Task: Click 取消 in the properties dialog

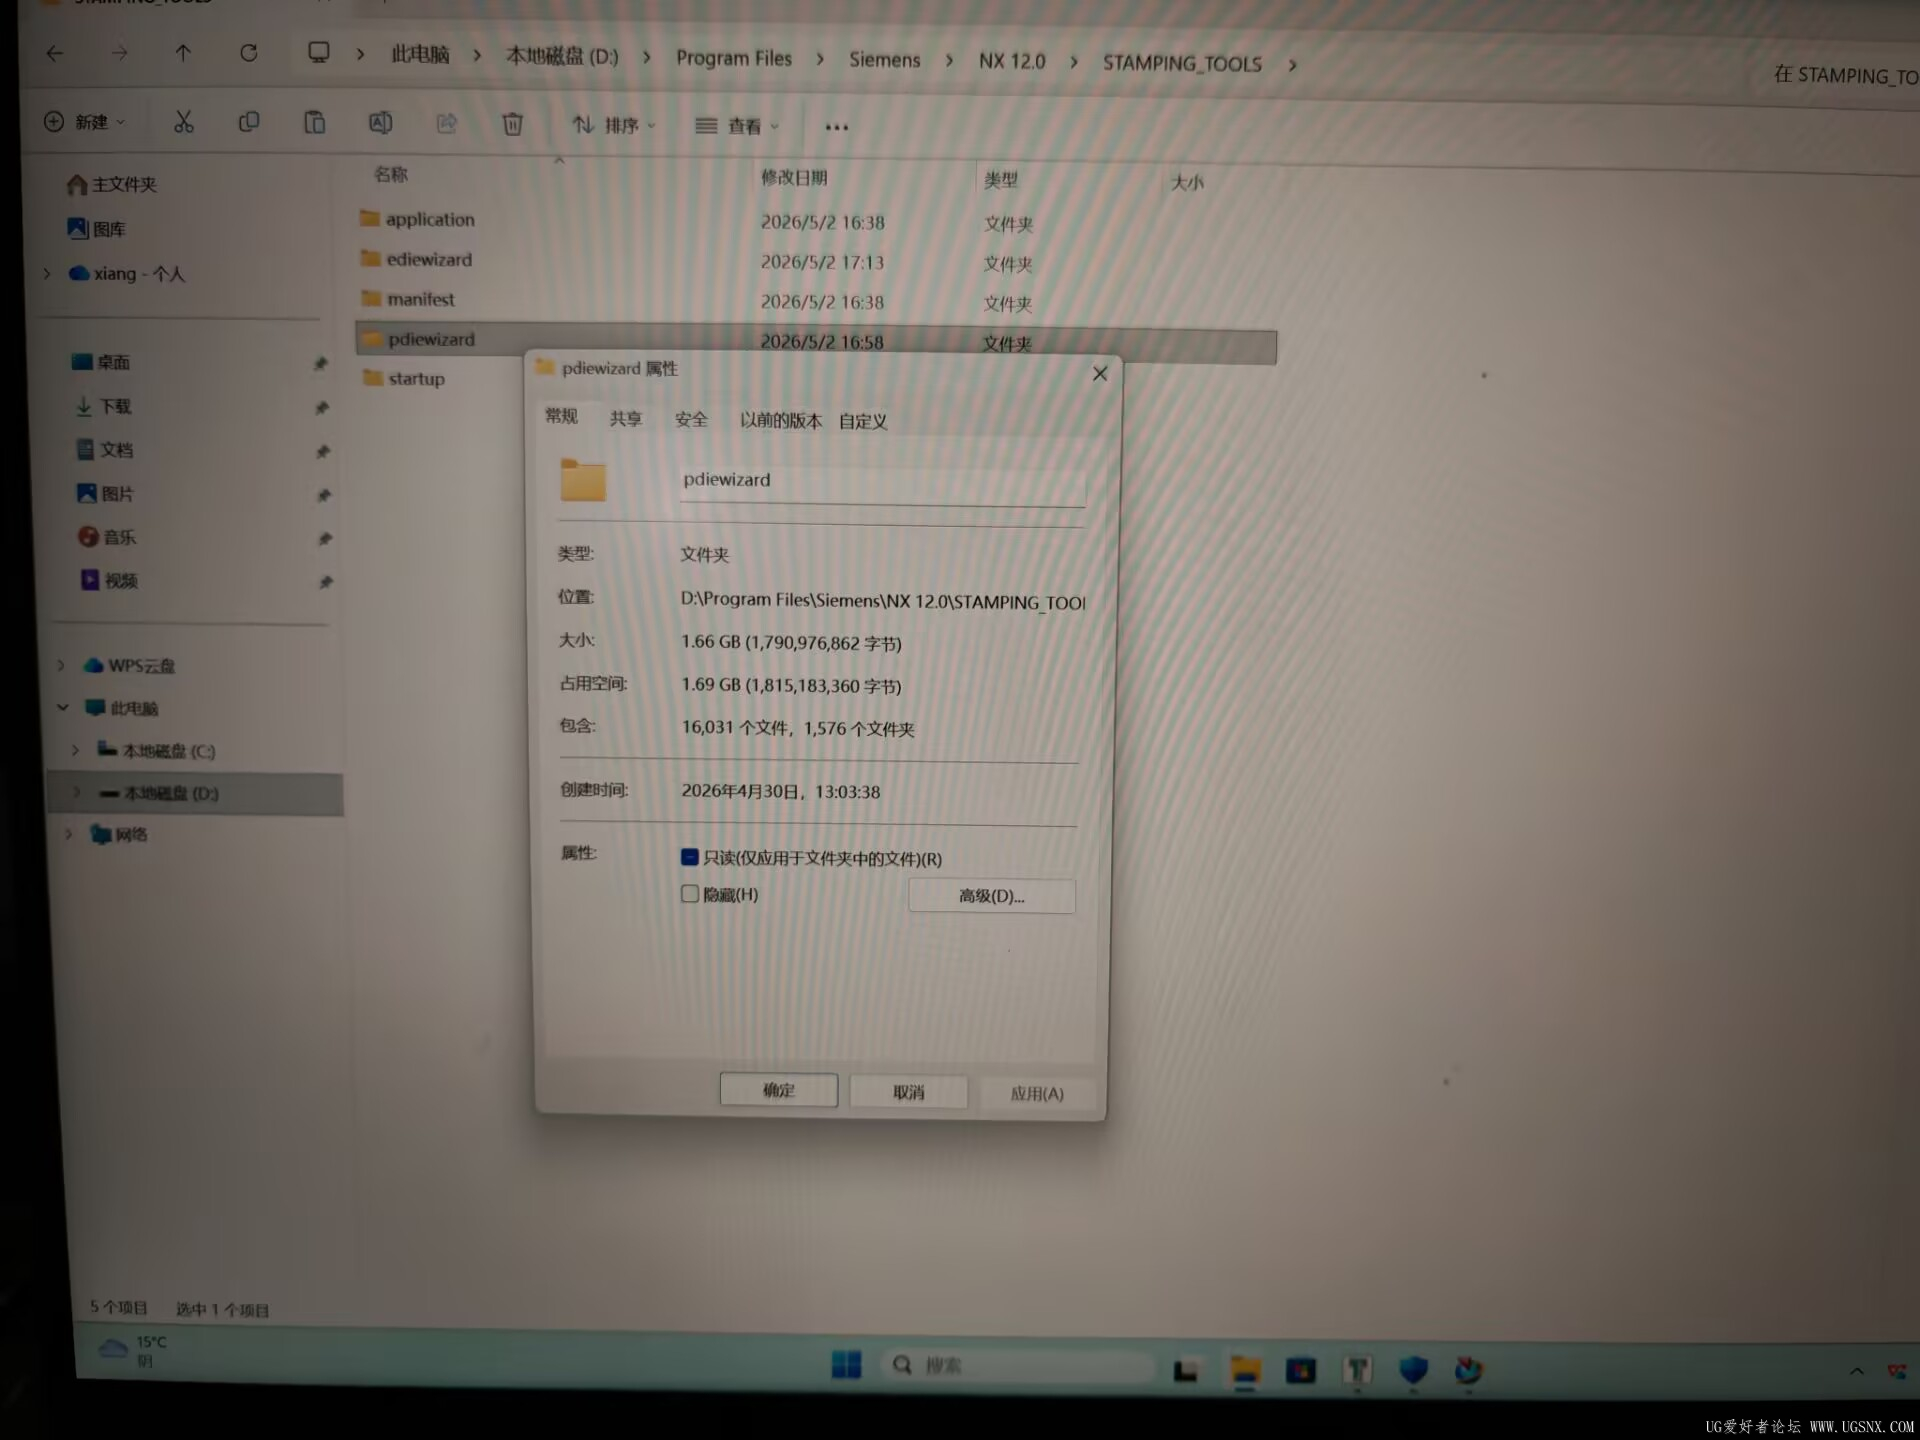Action: click(908, 1092)
